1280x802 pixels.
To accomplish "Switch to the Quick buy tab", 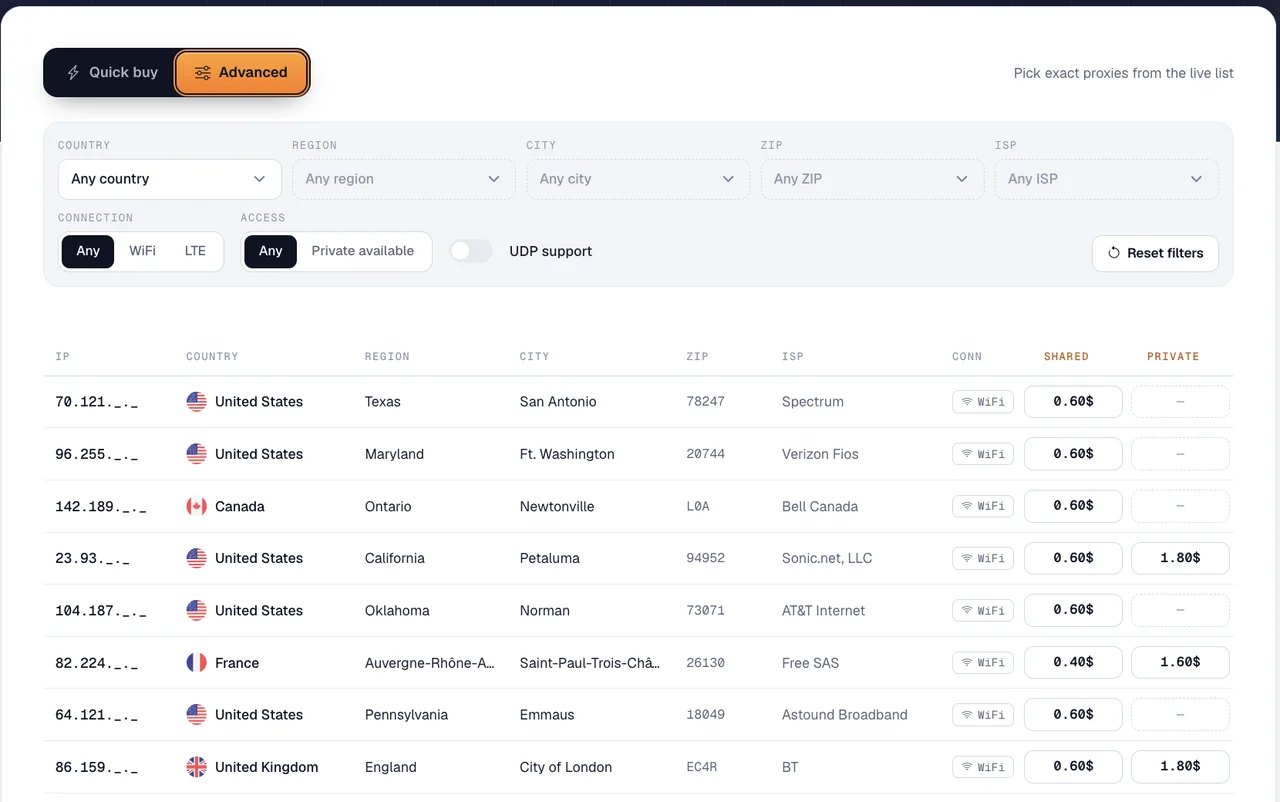I will (x=111, y=73).
